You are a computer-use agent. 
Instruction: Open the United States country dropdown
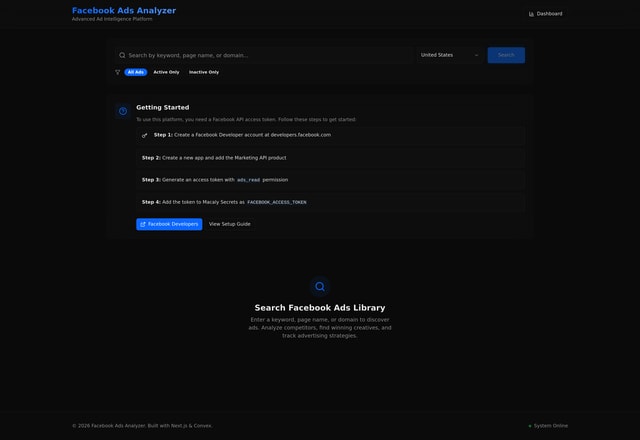pyautogui.click(x=449, y=55)
